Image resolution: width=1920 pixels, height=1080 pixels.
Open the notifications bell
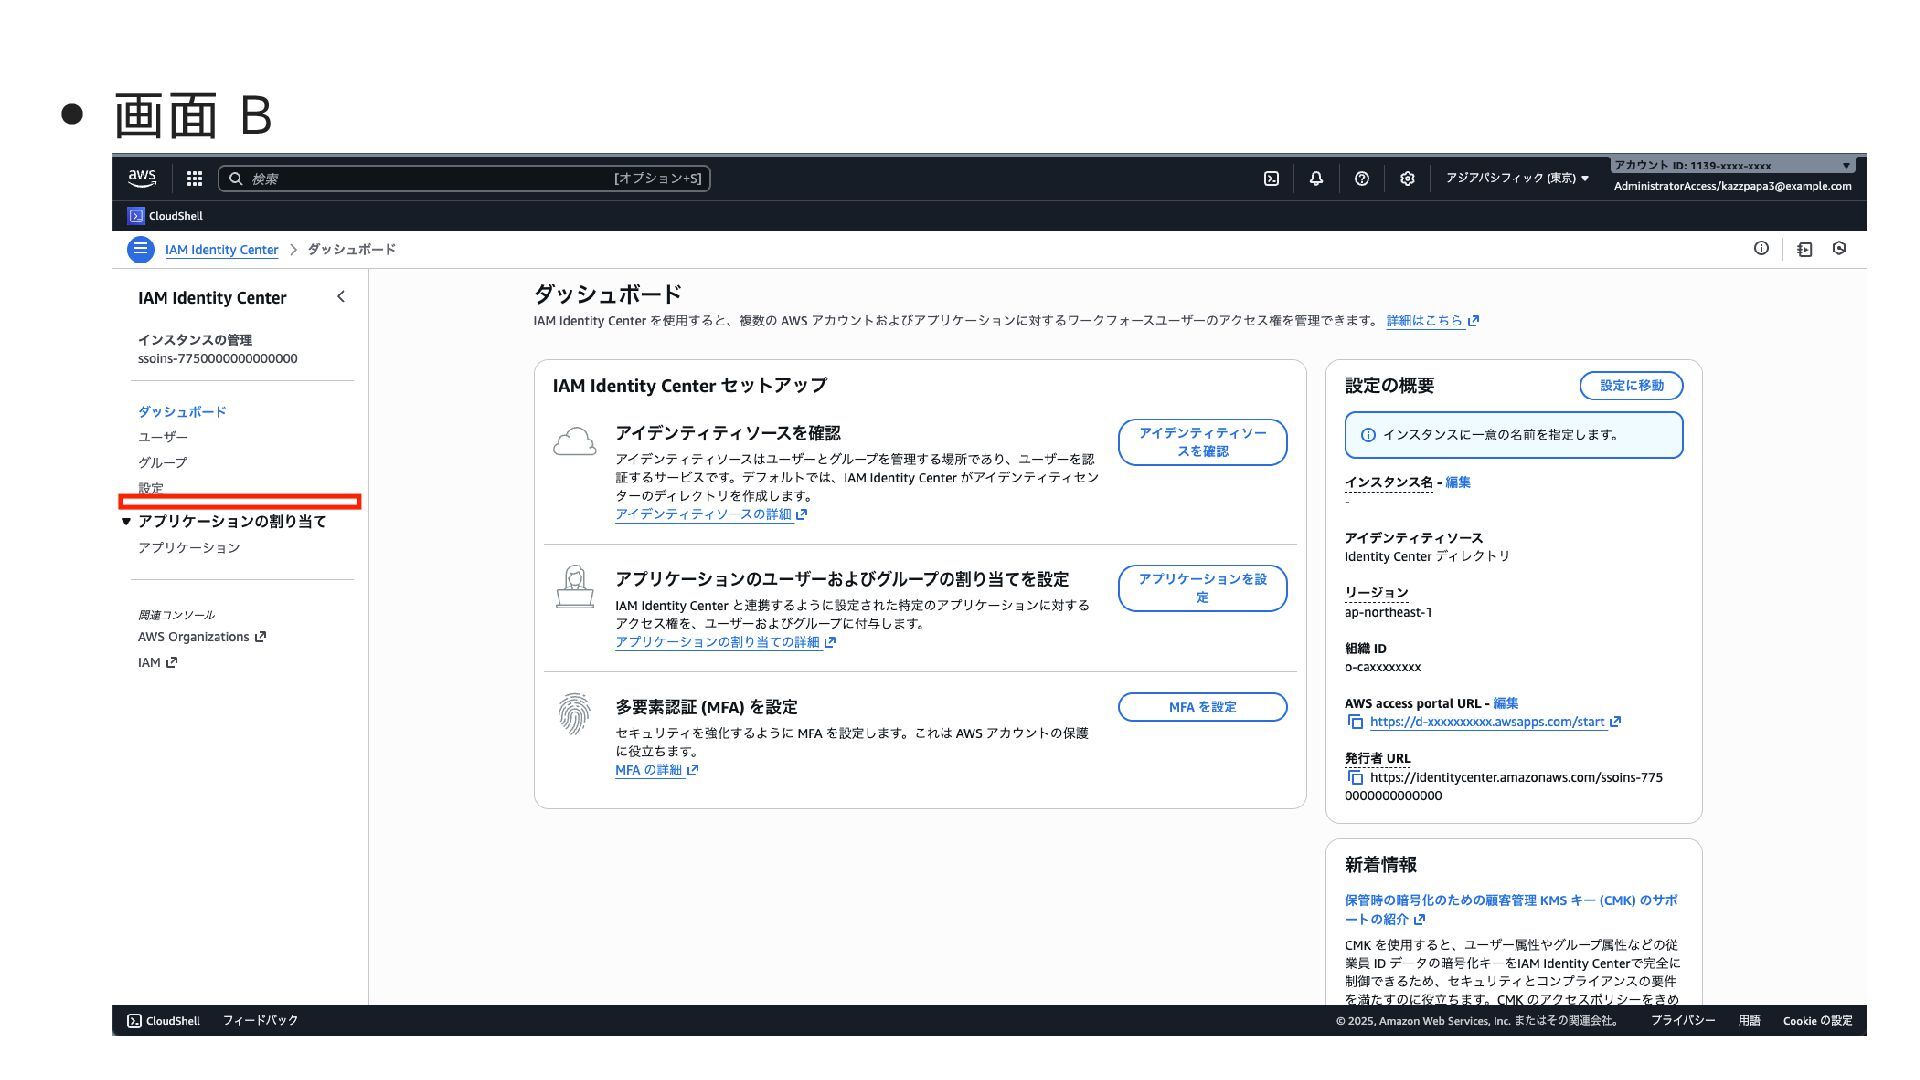click(1316, 179)
